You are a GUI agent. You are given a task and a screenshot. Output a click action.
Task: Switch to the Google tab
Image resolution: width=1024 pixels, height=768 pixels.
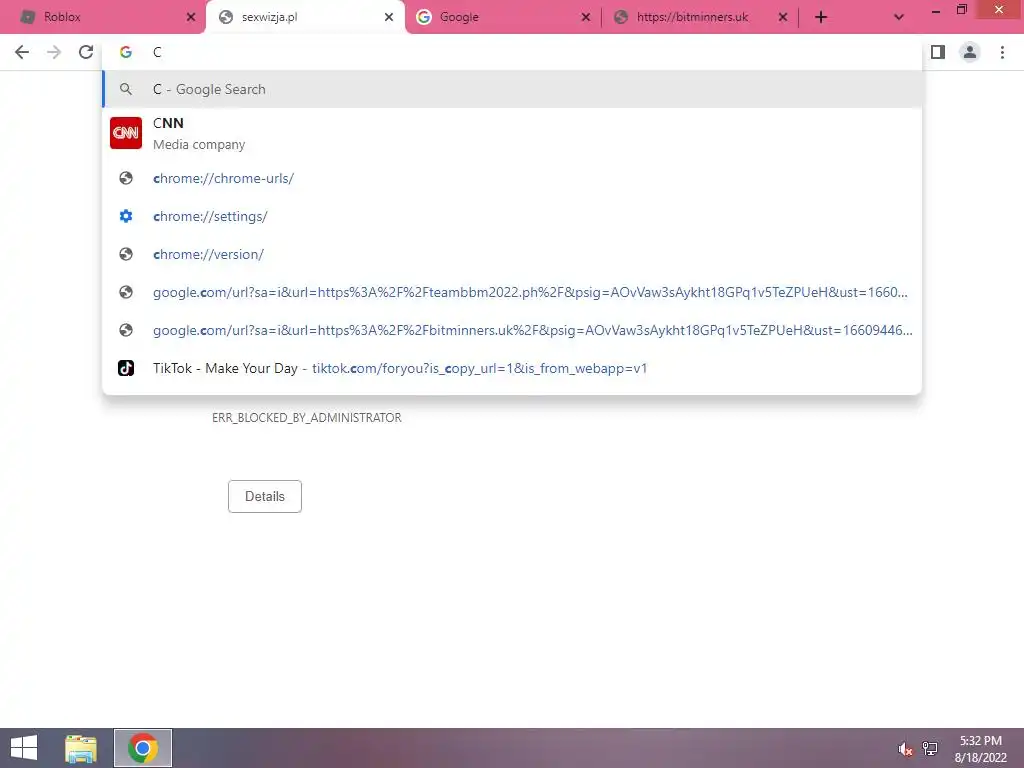tap(503, 17)
